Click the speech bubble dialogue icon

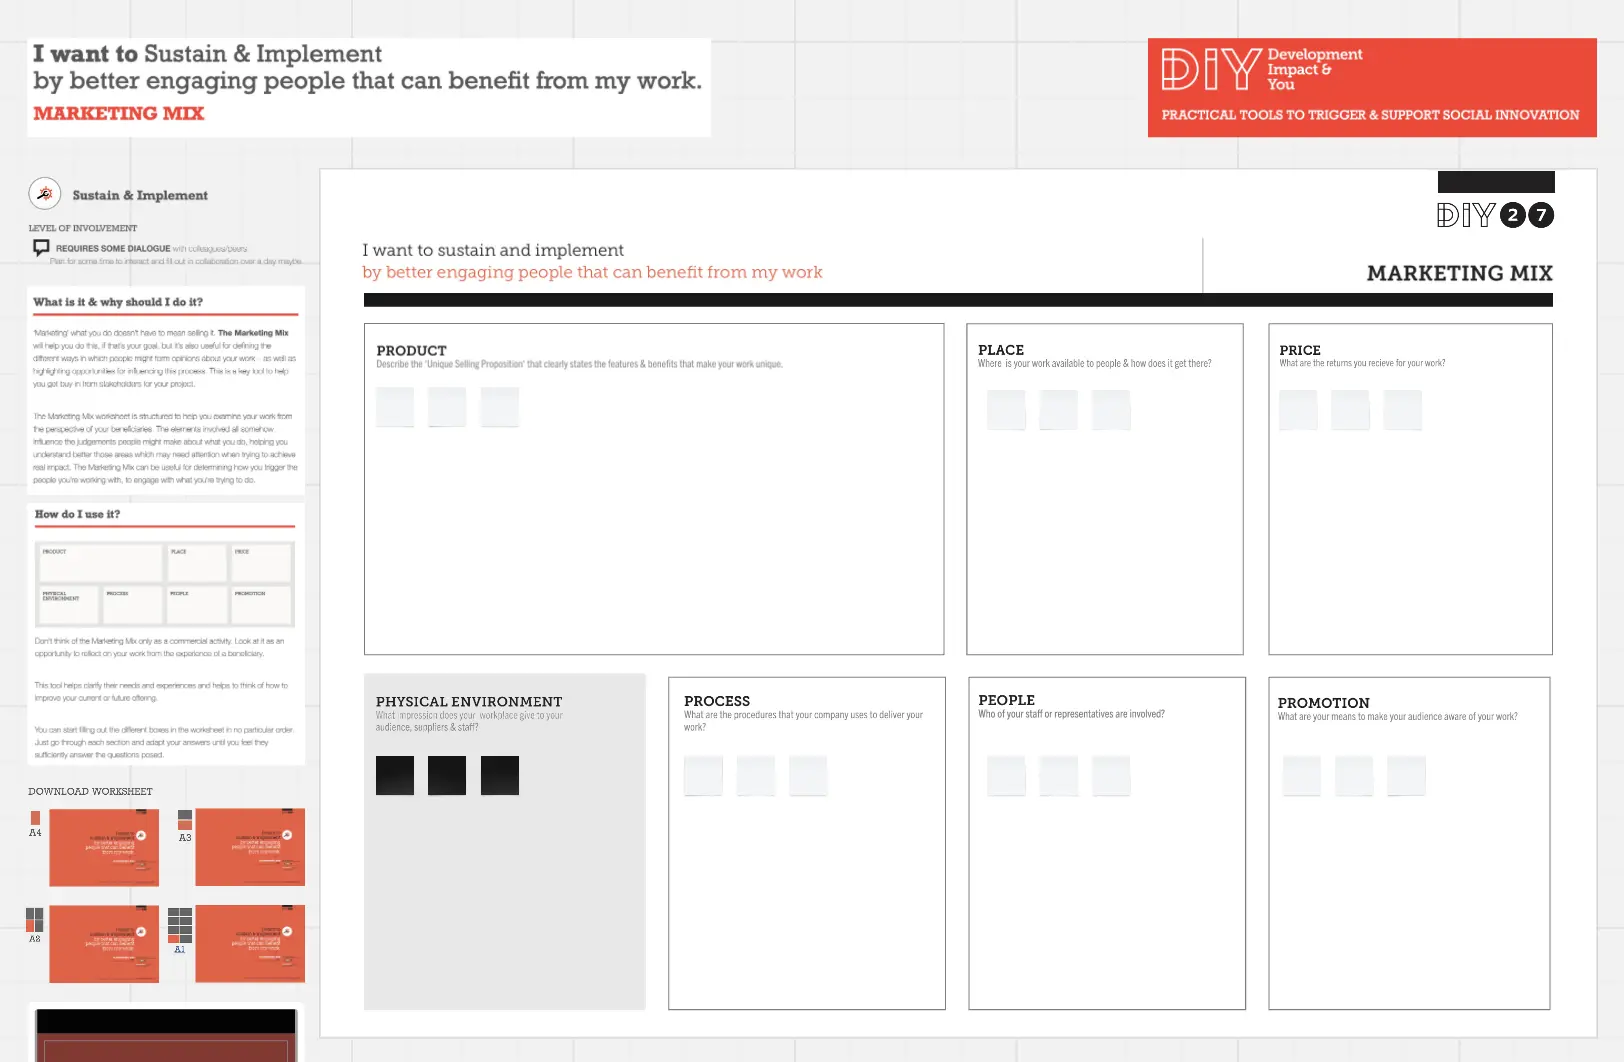click(x=41, y=247)
